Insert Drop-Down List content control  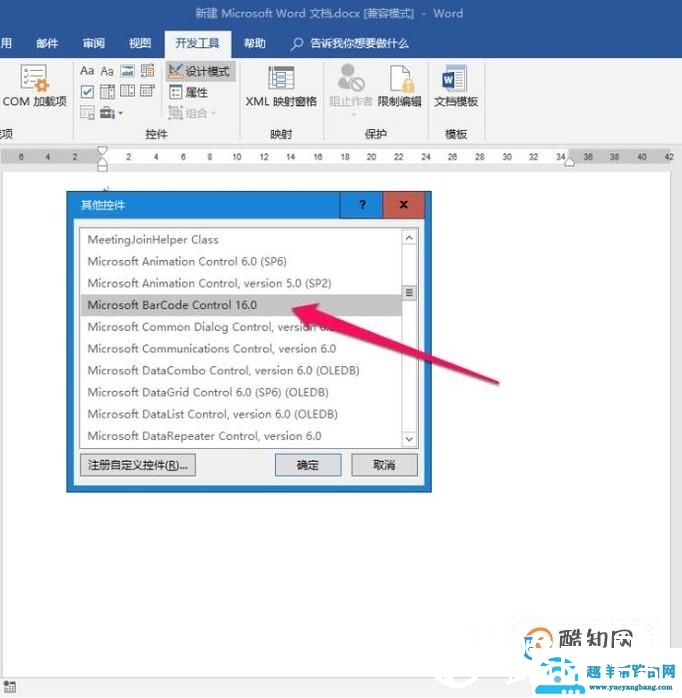[127, 92]
